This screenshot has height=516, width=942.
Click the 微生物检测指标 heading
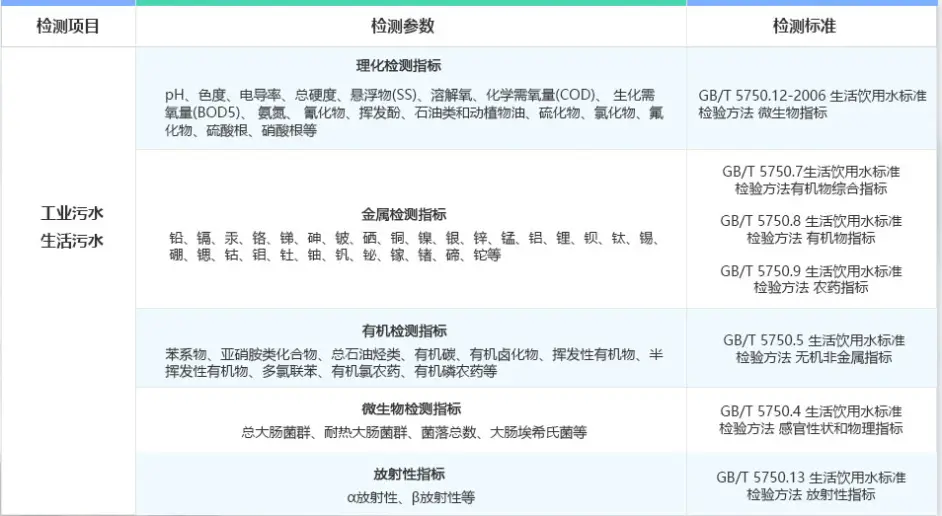pos(411,409)
